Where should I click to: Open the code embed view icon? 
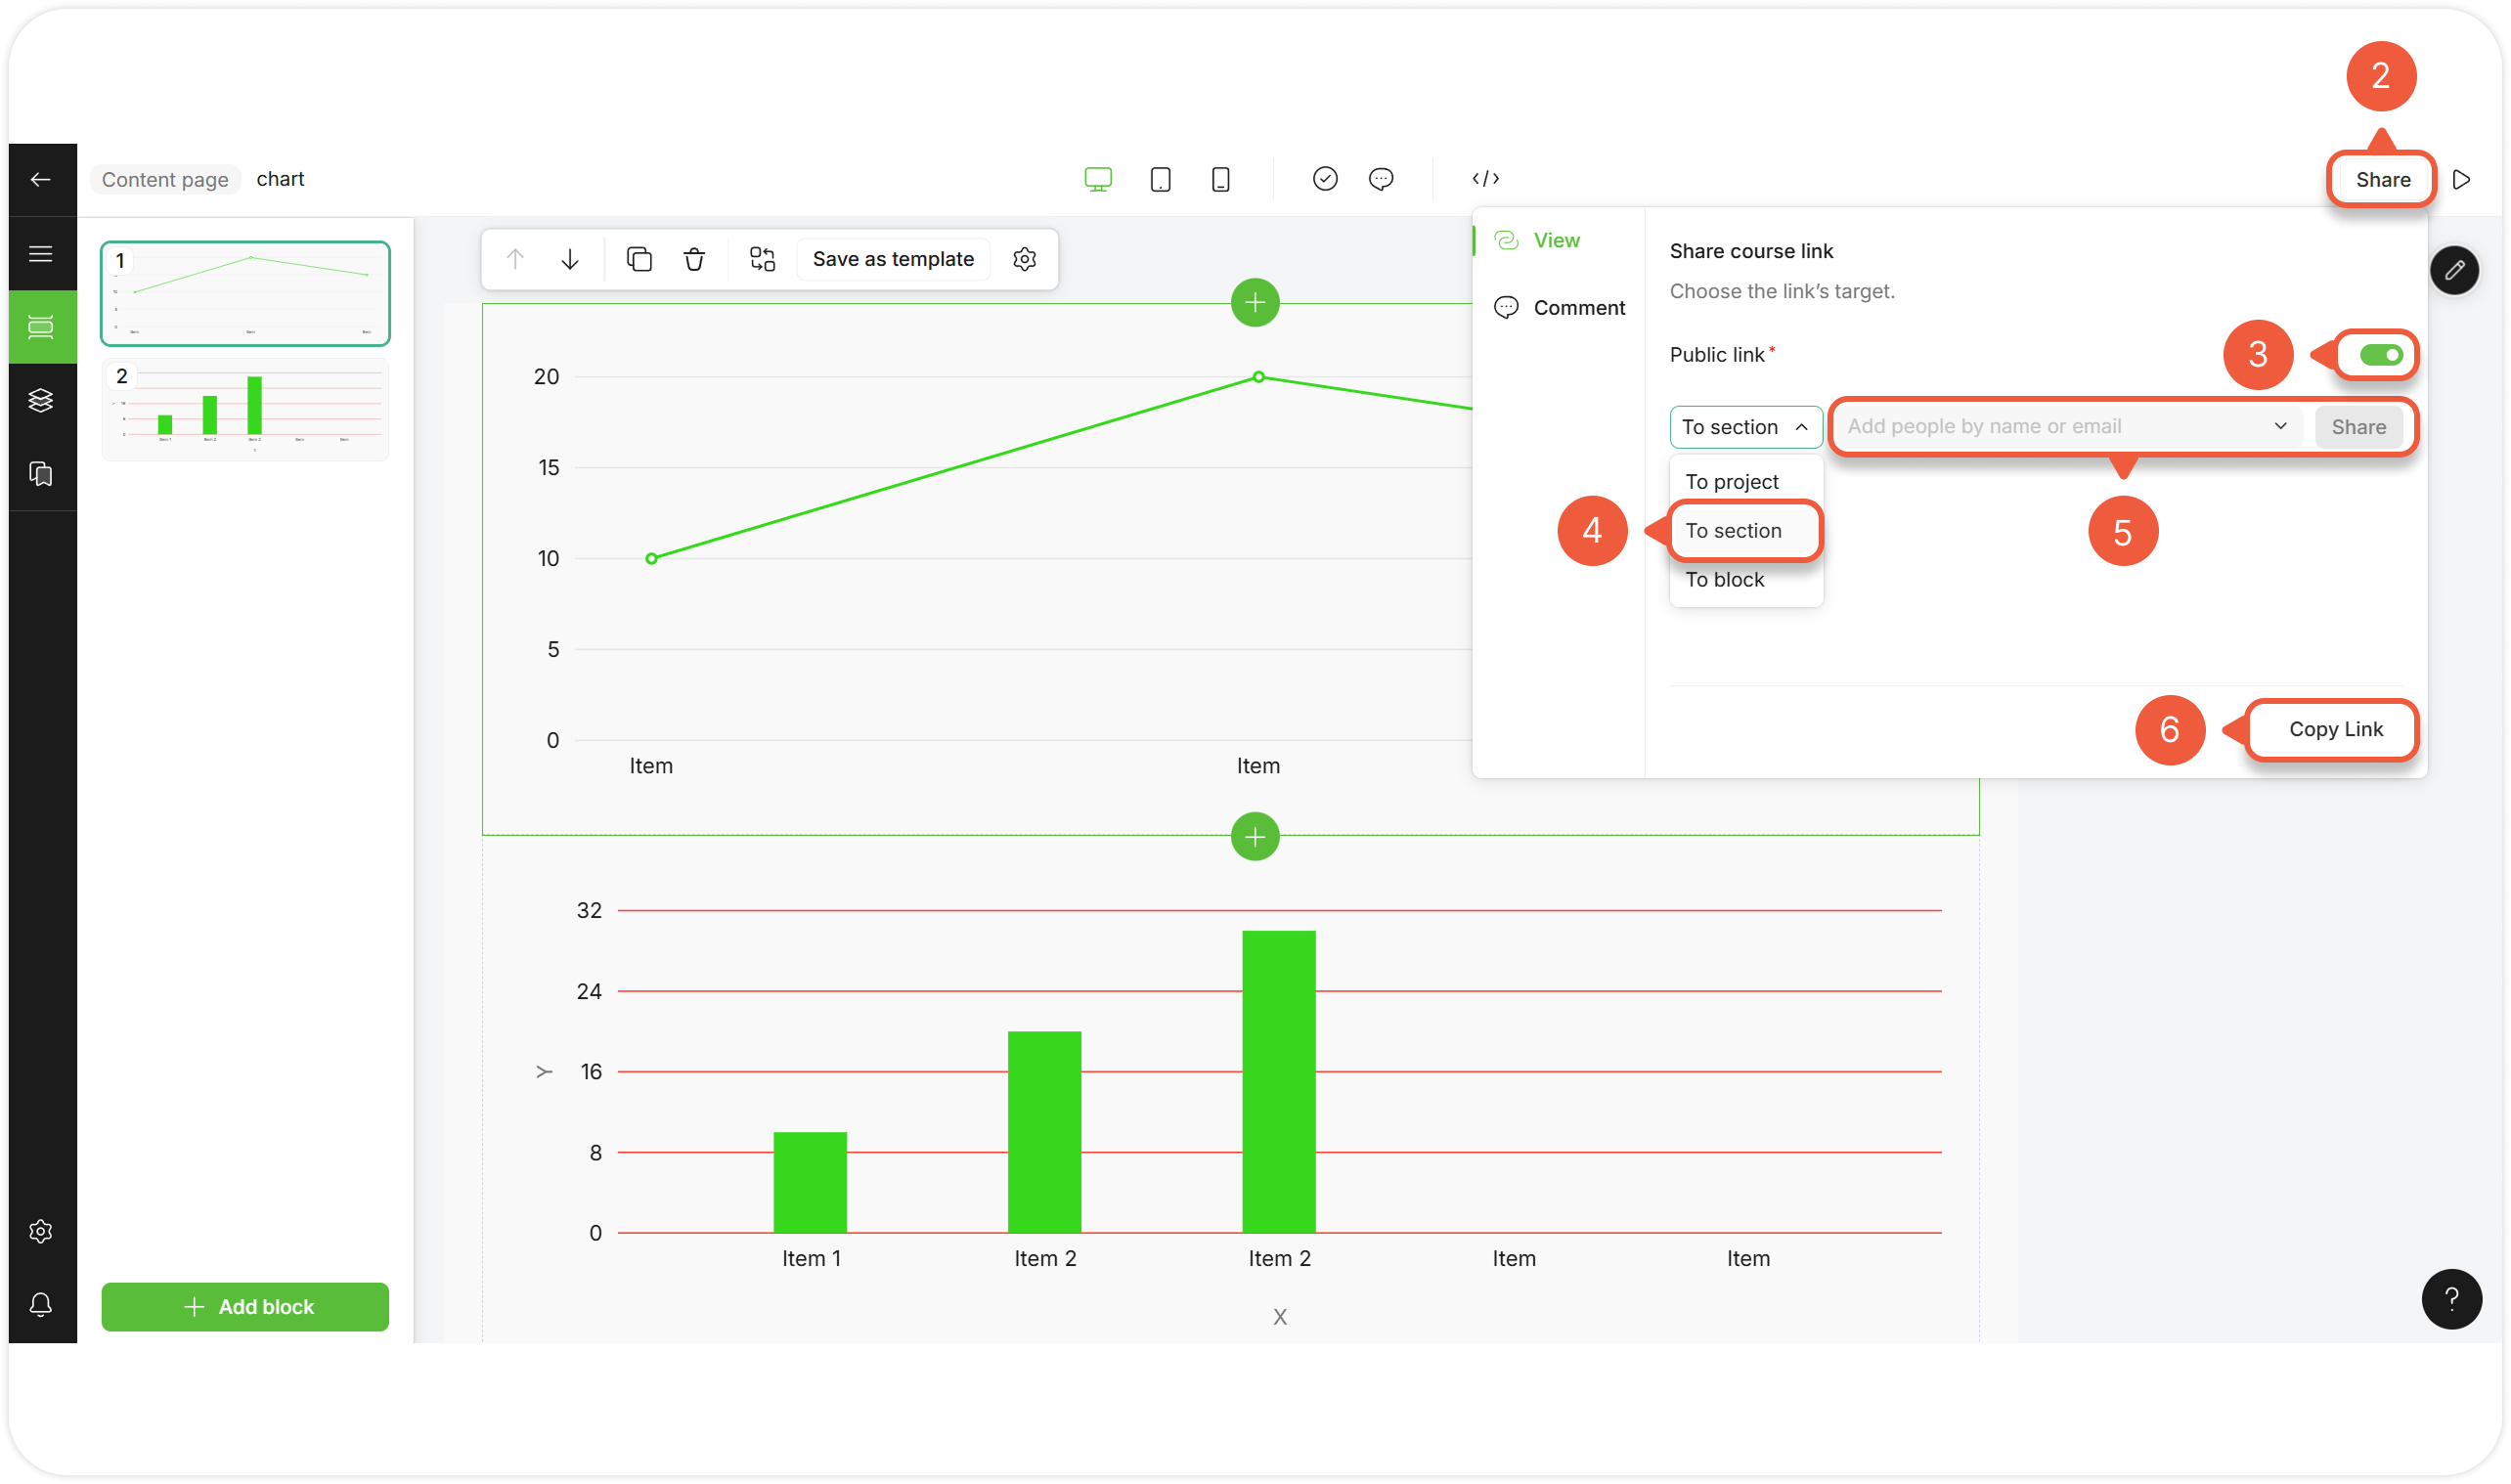[x=1485, y=179]
